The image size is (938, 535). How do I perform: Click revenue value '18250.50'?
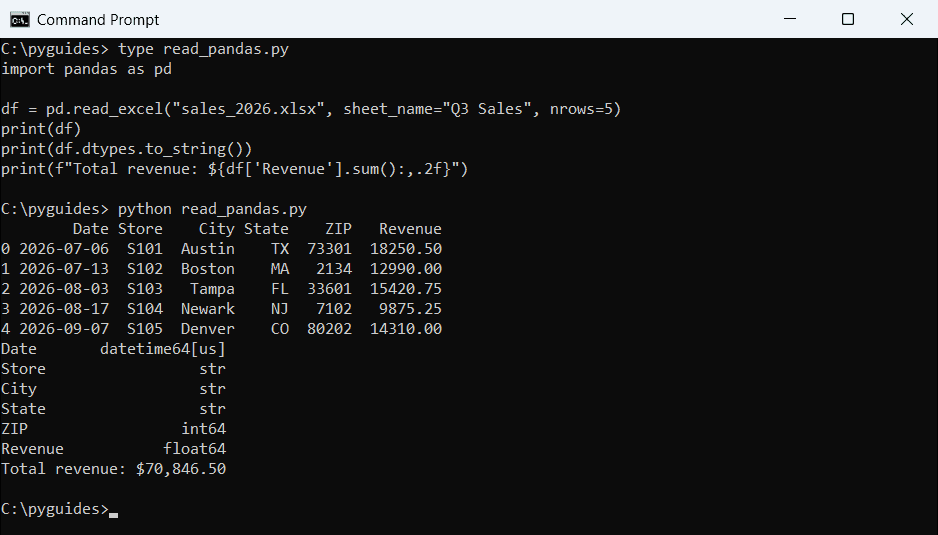pyautogui.click(x=406, y=249)
